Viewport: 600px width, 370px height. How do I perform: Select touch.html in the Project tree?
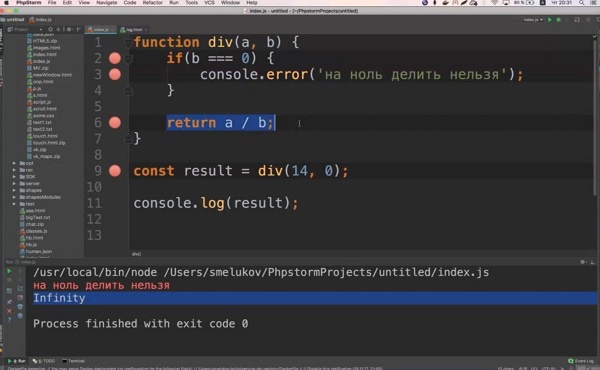[x=42, y=136]
